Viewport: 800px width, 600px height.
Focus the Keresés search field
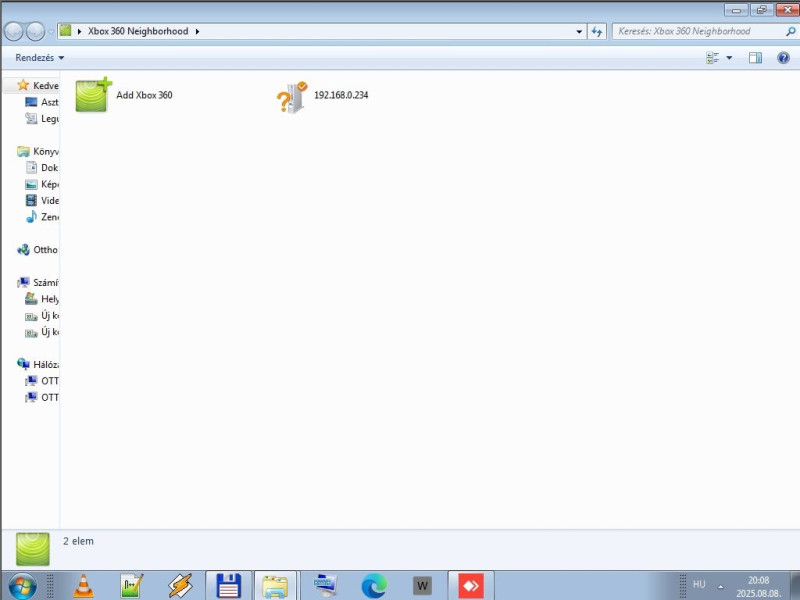(699, 31)
